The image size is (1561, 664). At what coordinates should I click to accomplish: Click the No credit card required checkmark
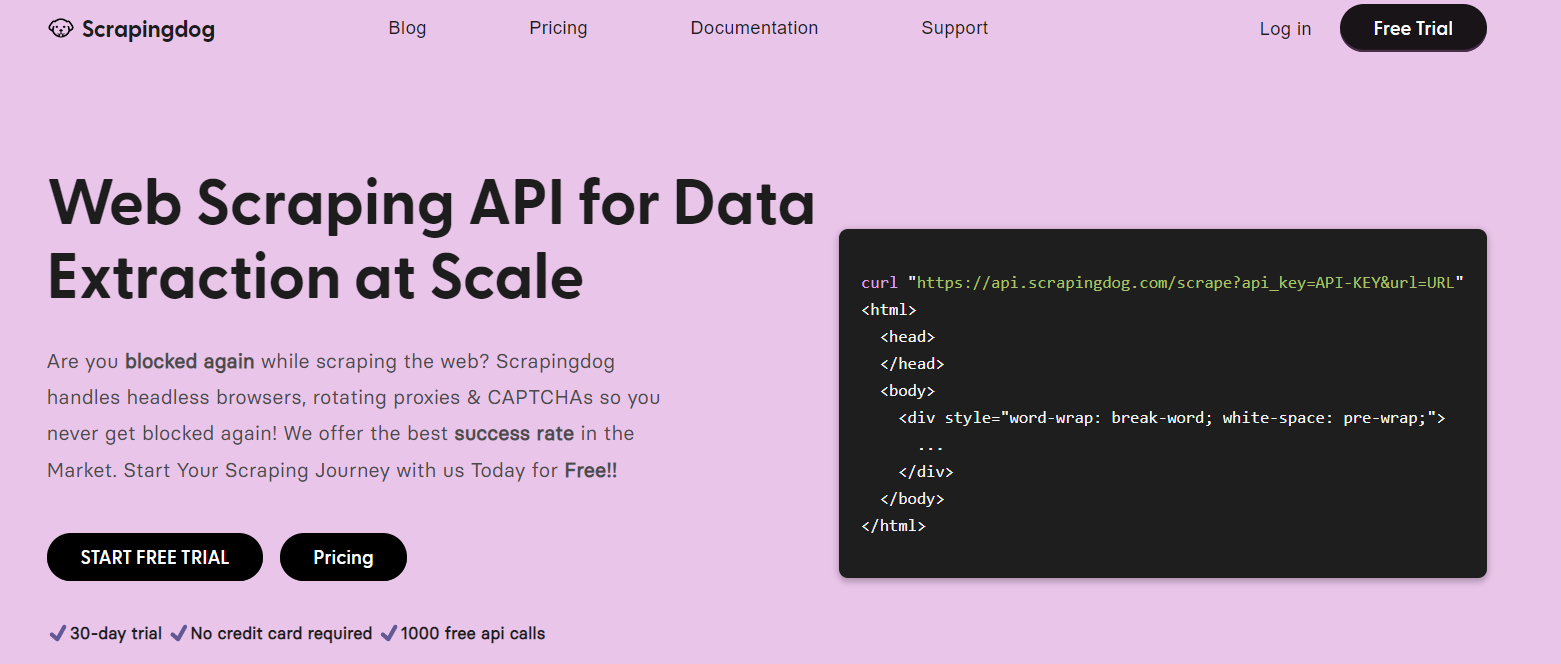coord(179,633)
